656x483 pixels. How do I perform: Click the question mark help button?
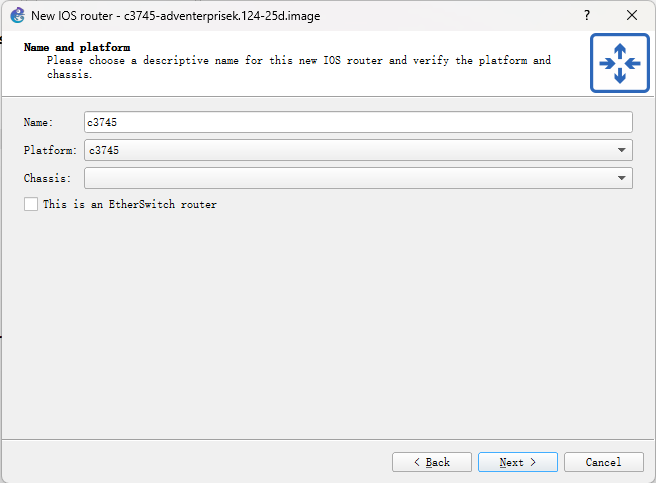pos(586,15)
